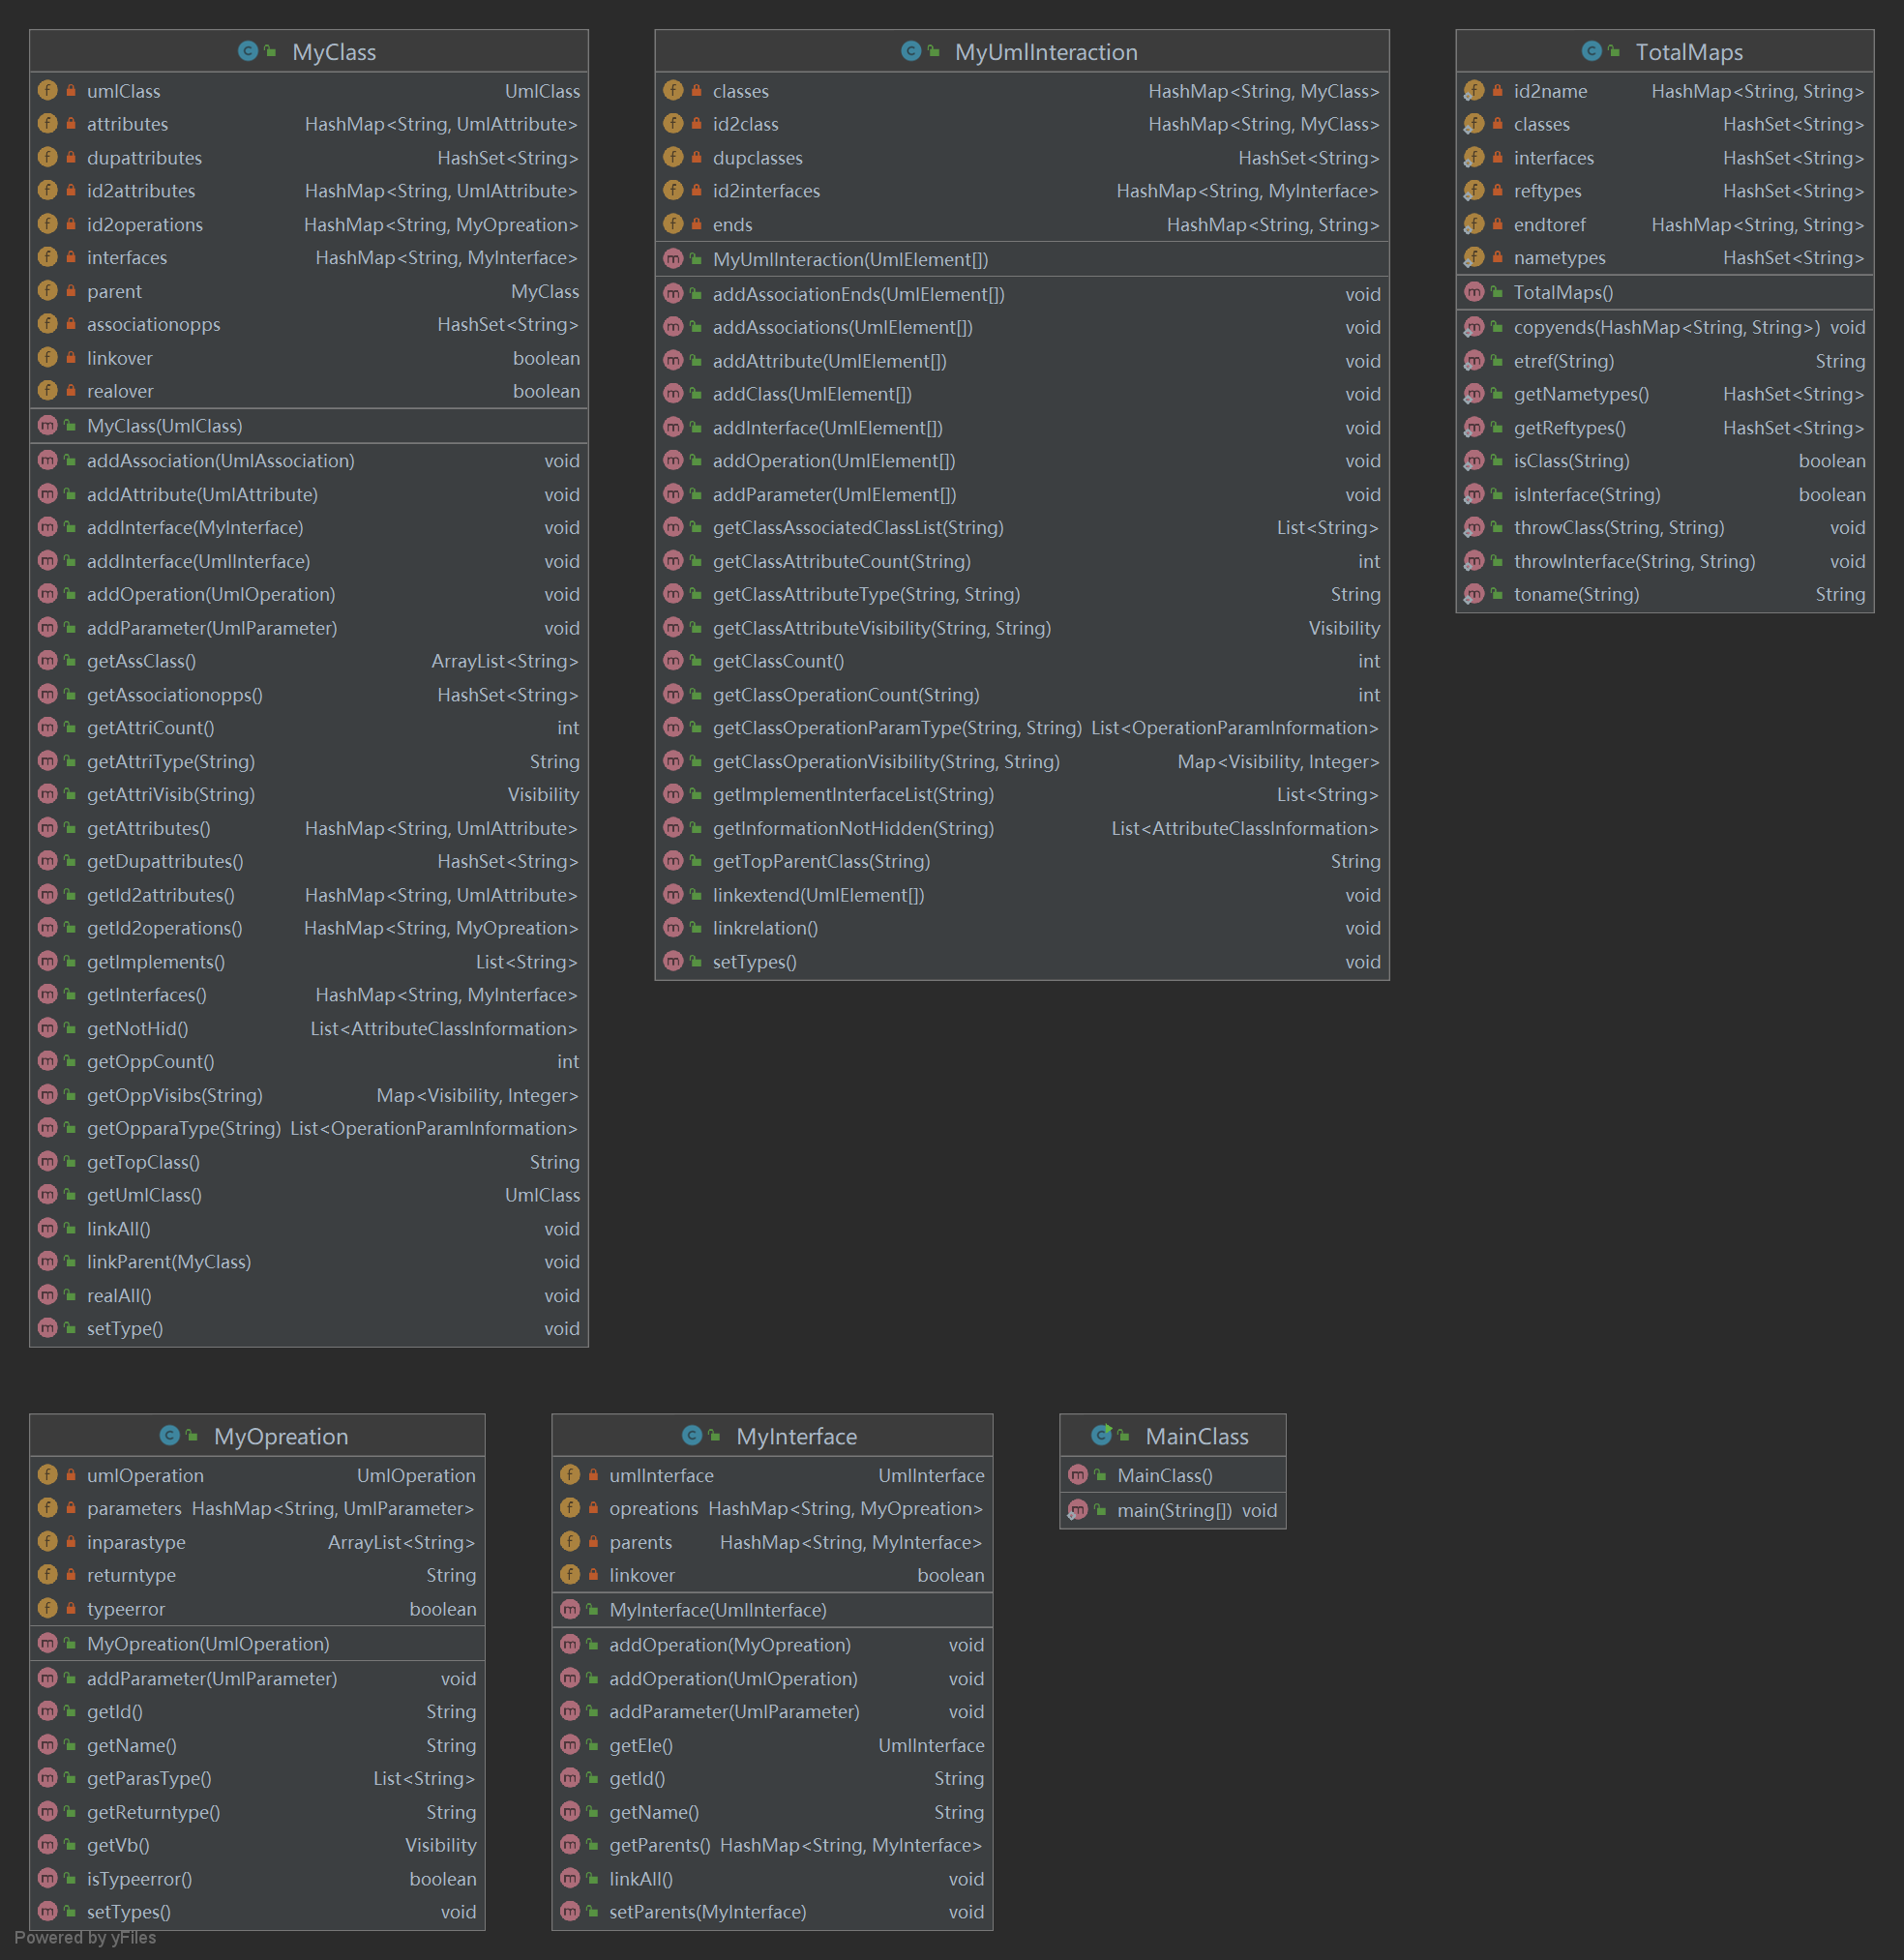Screen dimensions: 1904x1960
Task: Select the MyUmlInteraction(UmlElement[]) constructor
Action: [x=850, y=259]
